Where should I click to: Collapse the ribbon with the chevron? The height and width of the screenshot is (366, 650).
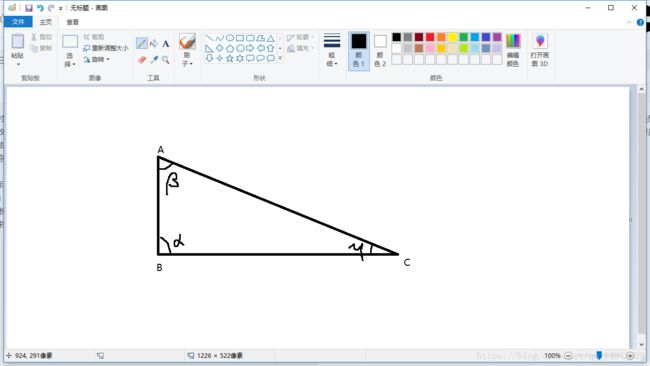629,22
